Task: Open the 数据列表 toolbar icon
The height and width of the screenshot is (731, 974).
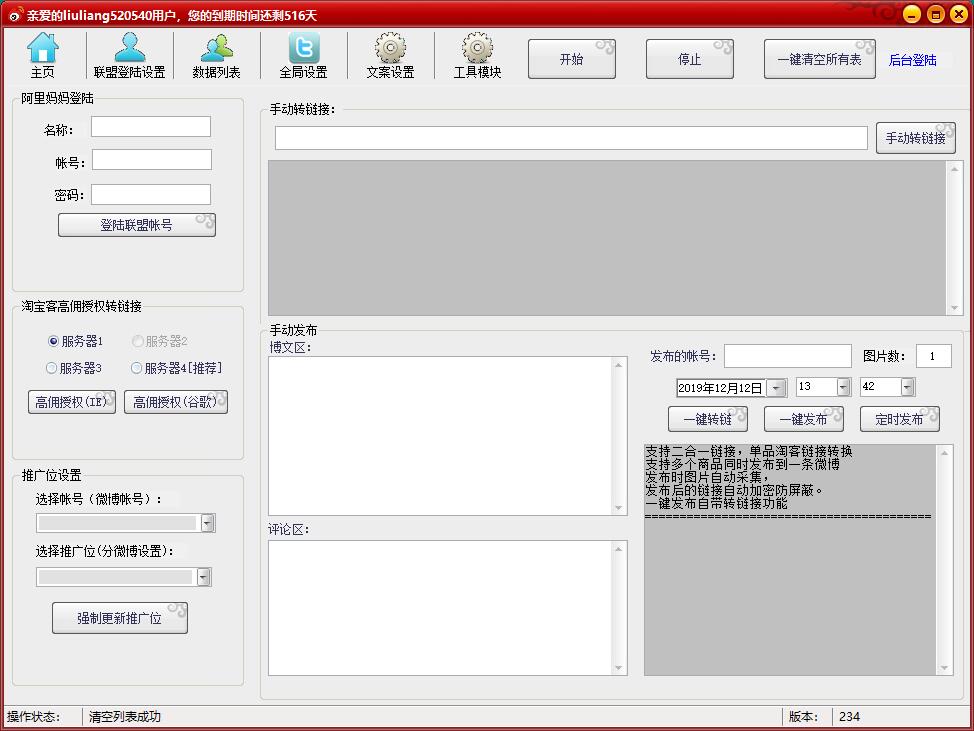Action: pyautogui.click(x=216, y=55)
